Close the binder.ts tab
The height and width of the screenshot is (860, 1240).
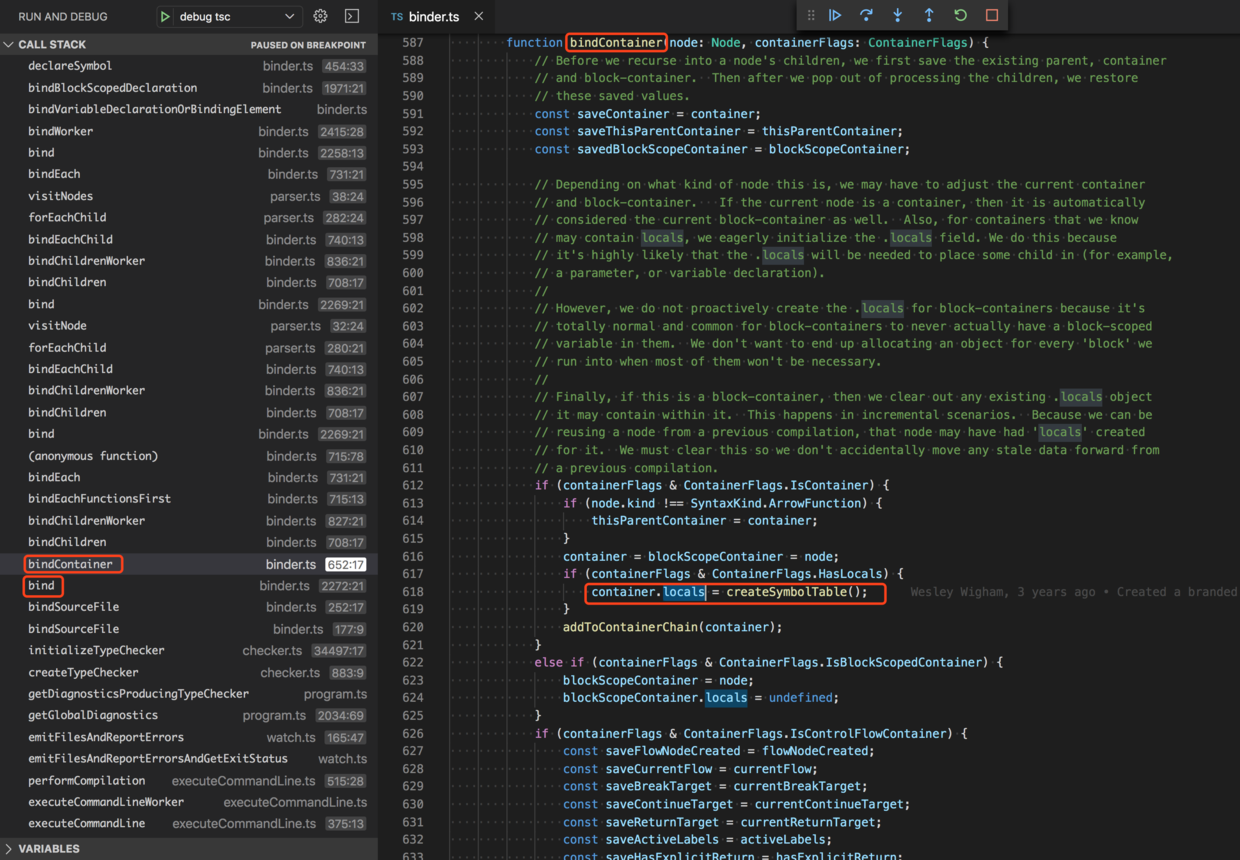(478, 16)
